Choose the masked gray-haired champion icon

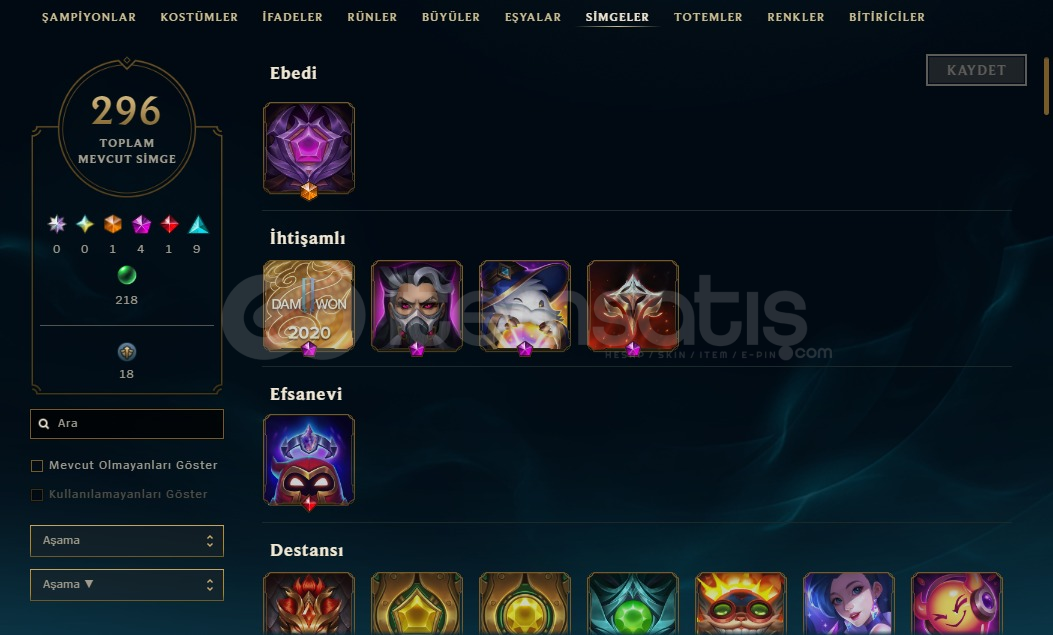[x=417, y=306]
